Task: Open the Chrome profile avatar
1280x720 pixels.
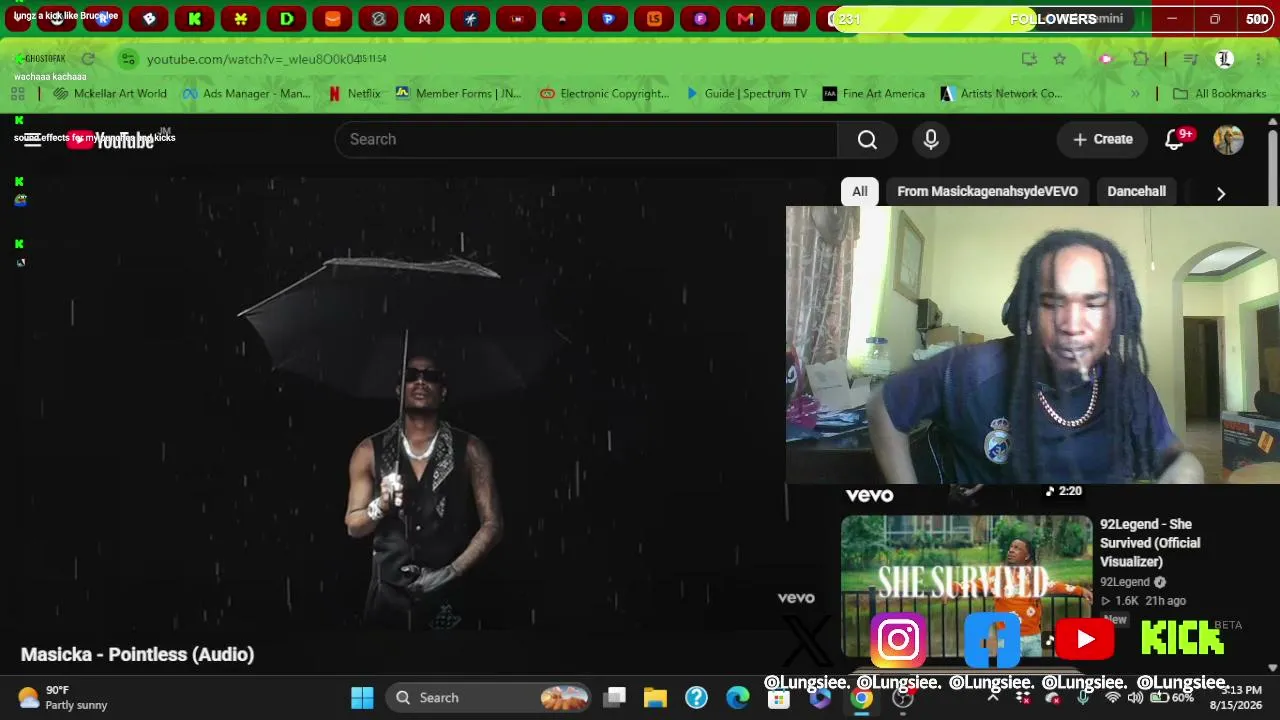Action: (x=1224, y=59)
